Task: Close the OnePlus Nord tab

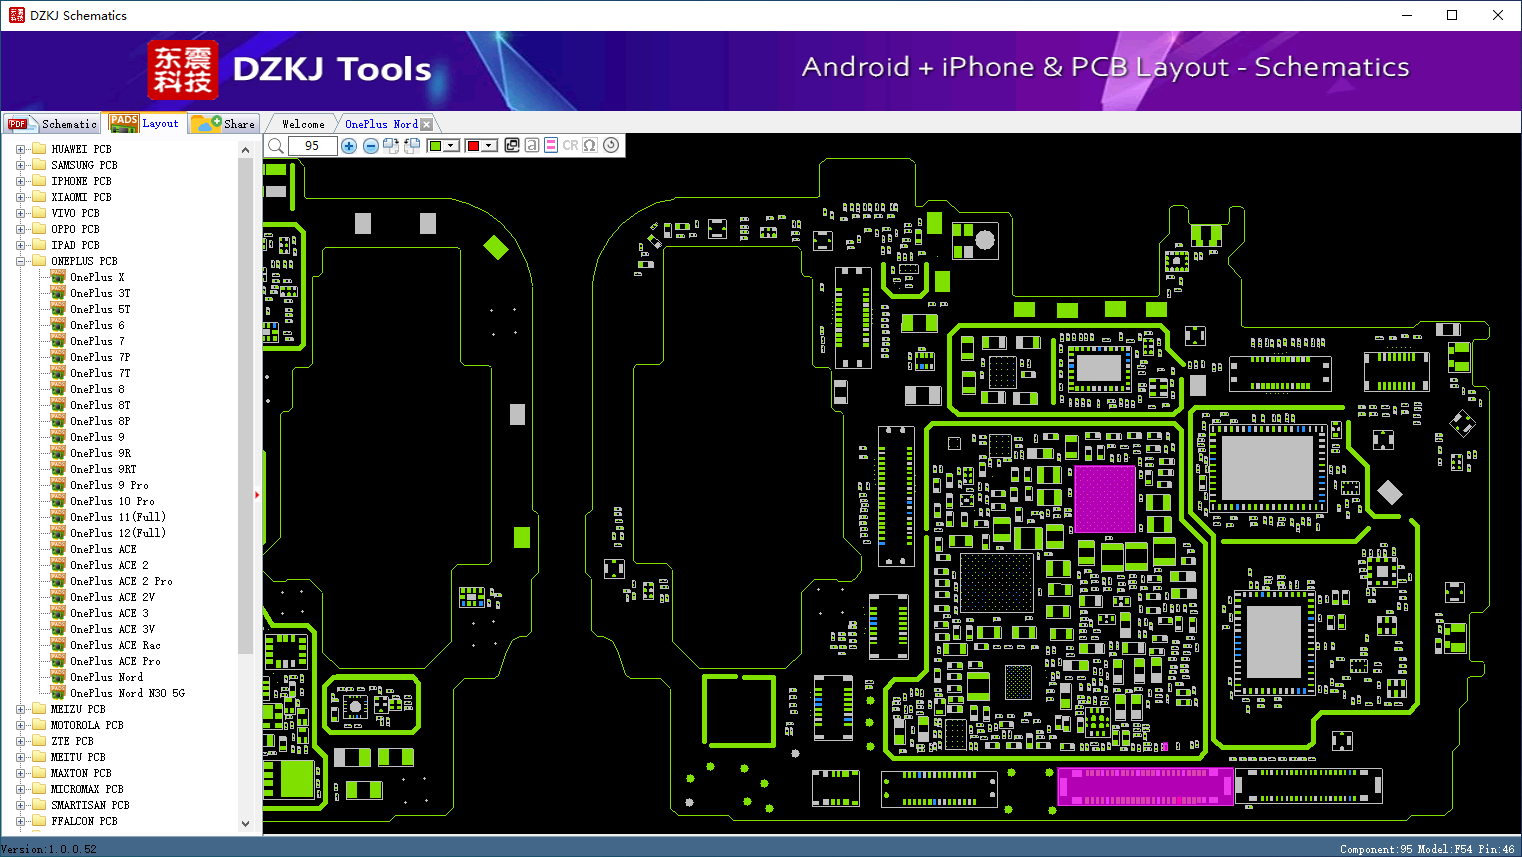Action: click(x=427, y=124)
